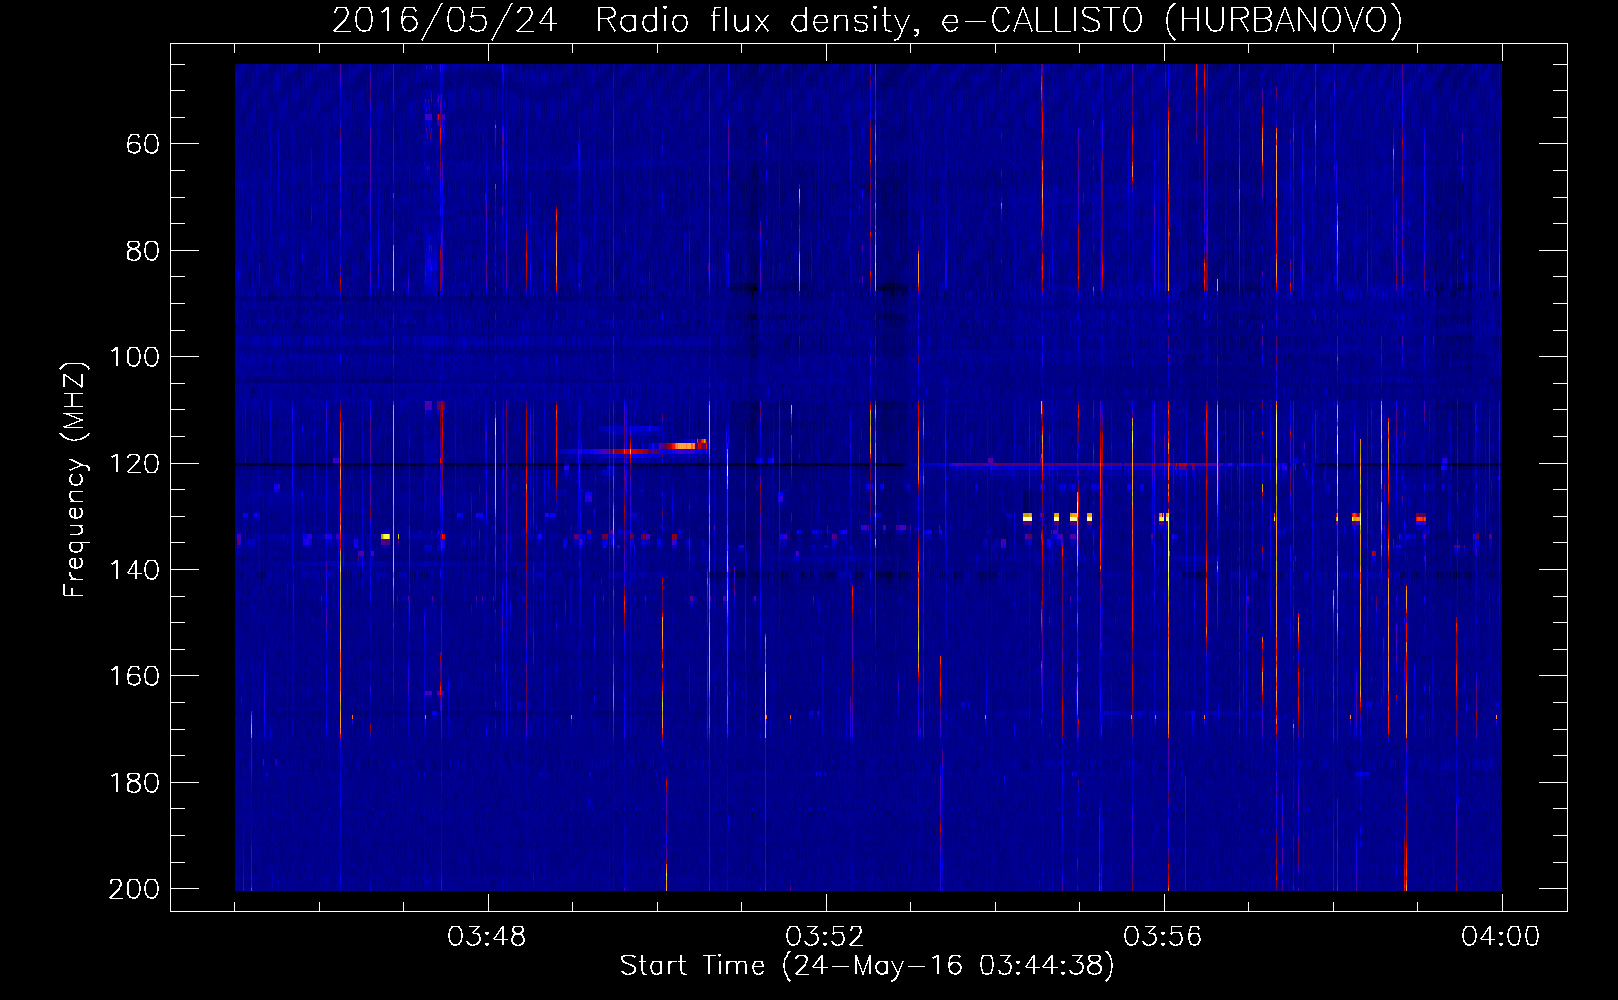Click the 'Frequency (MHZ)' axis label

(x=75, y=479)
